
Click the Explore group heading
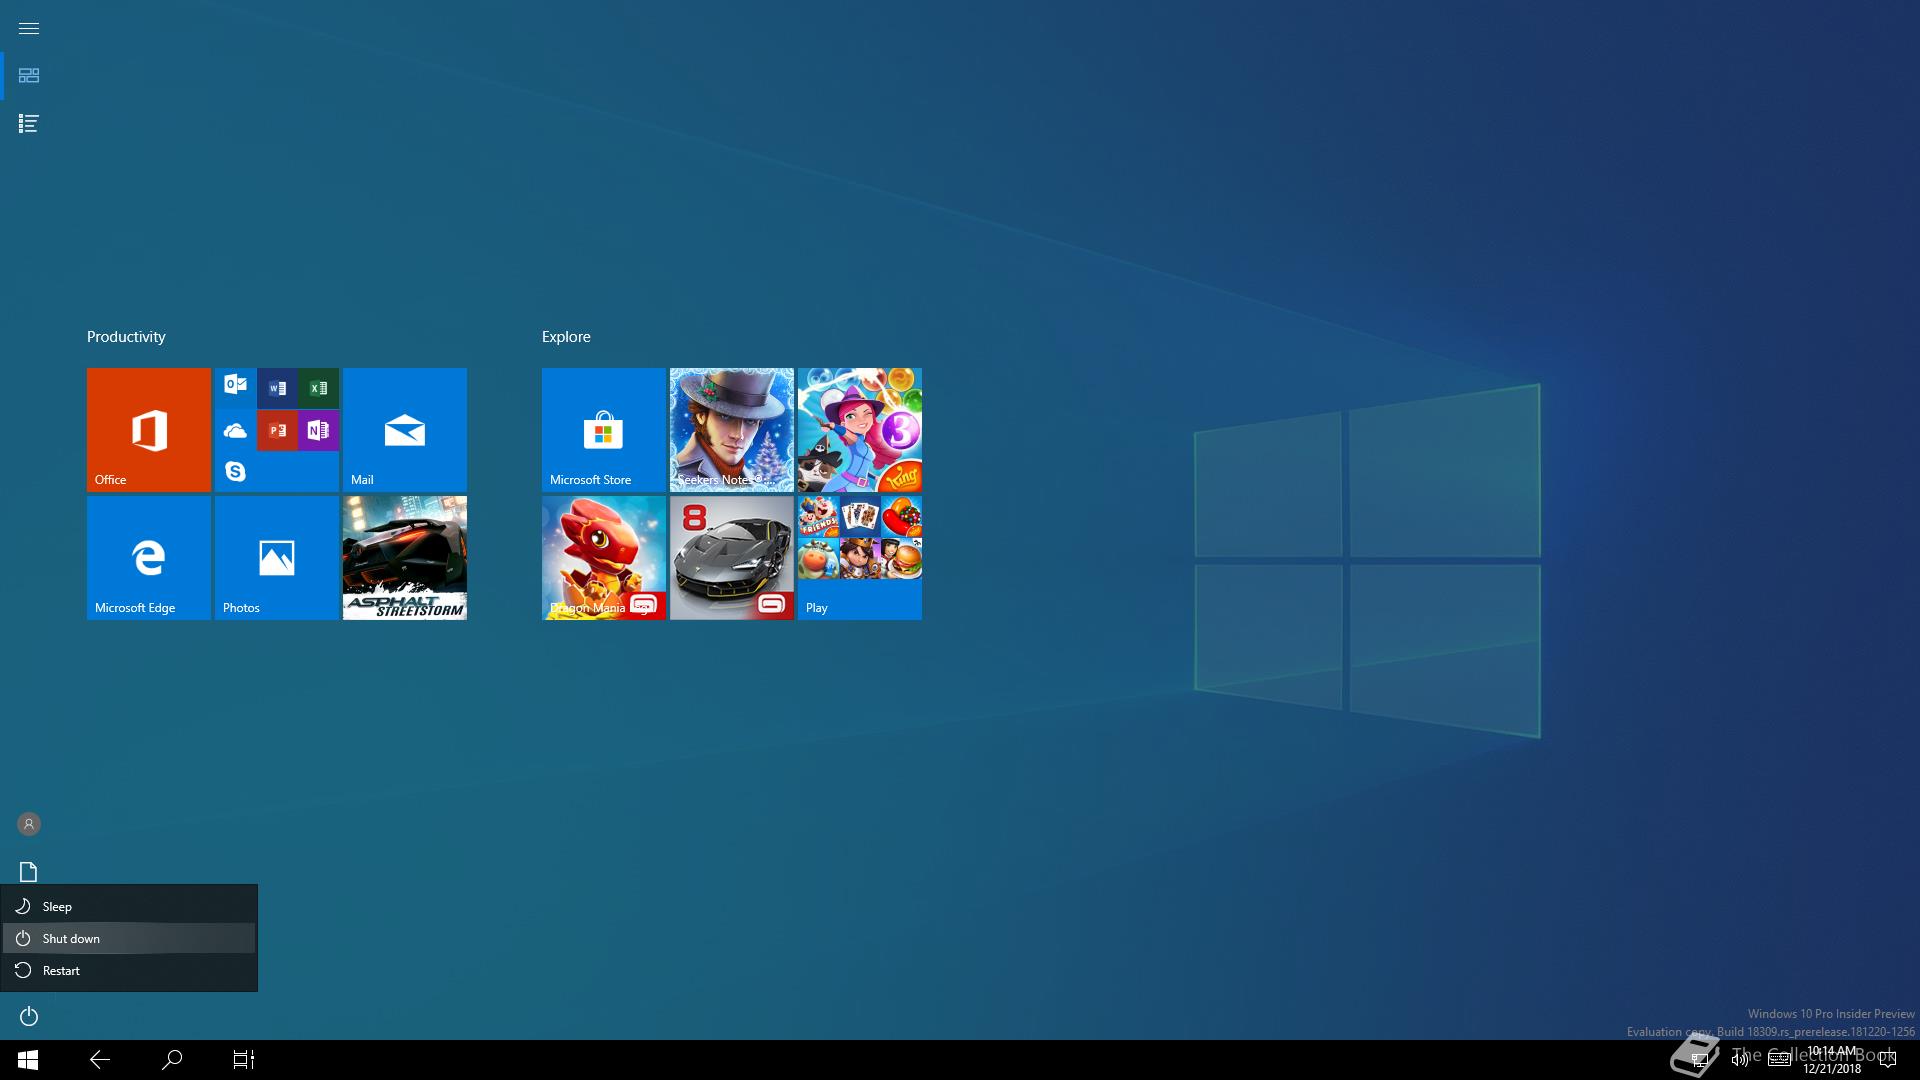[566, 337]
